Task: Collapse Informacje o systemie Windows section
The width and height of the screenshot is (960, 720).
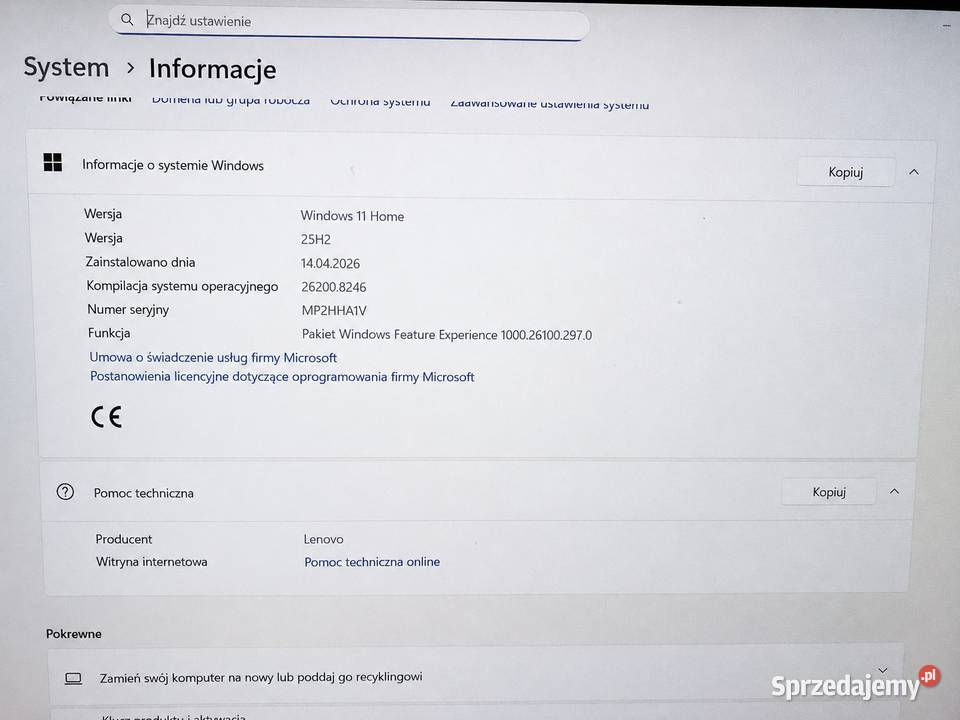Action: coord(913,173)
